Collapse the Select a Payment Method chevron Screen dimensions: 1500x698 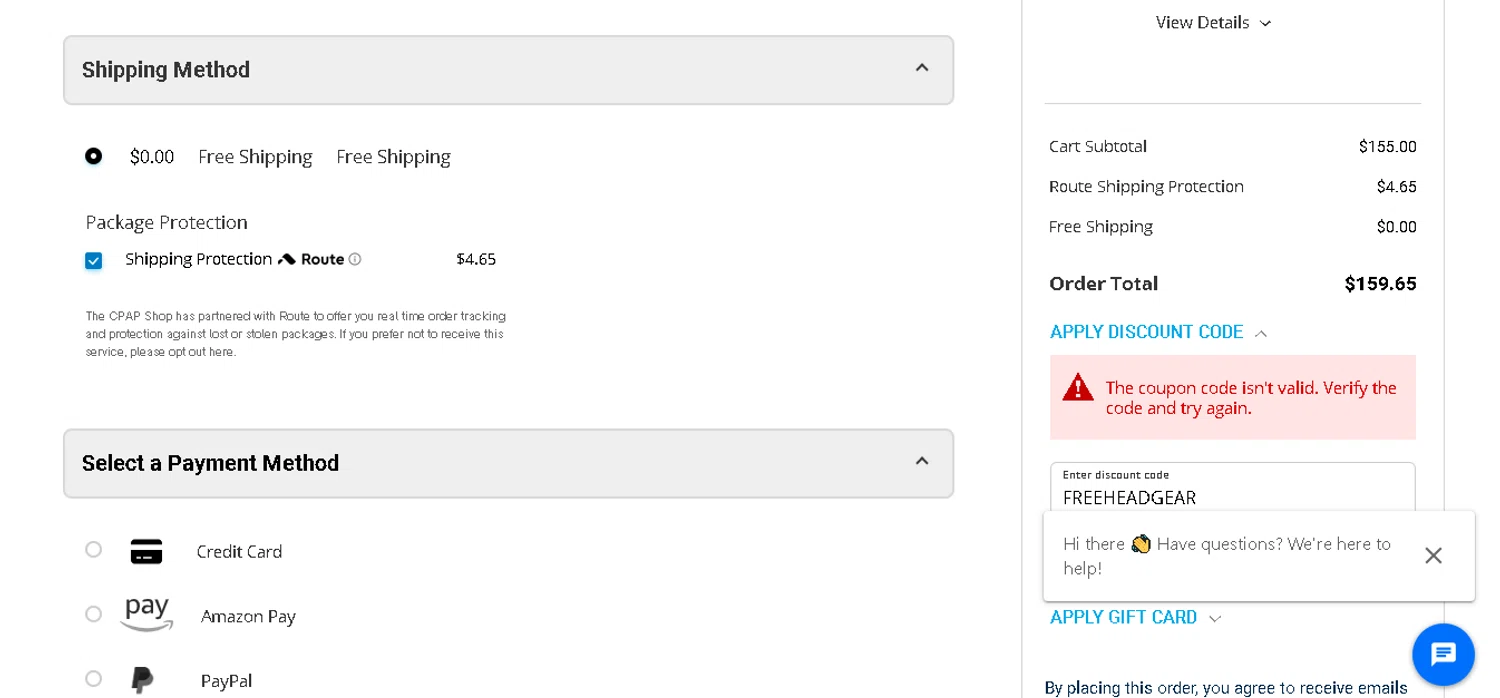point(922,461)
